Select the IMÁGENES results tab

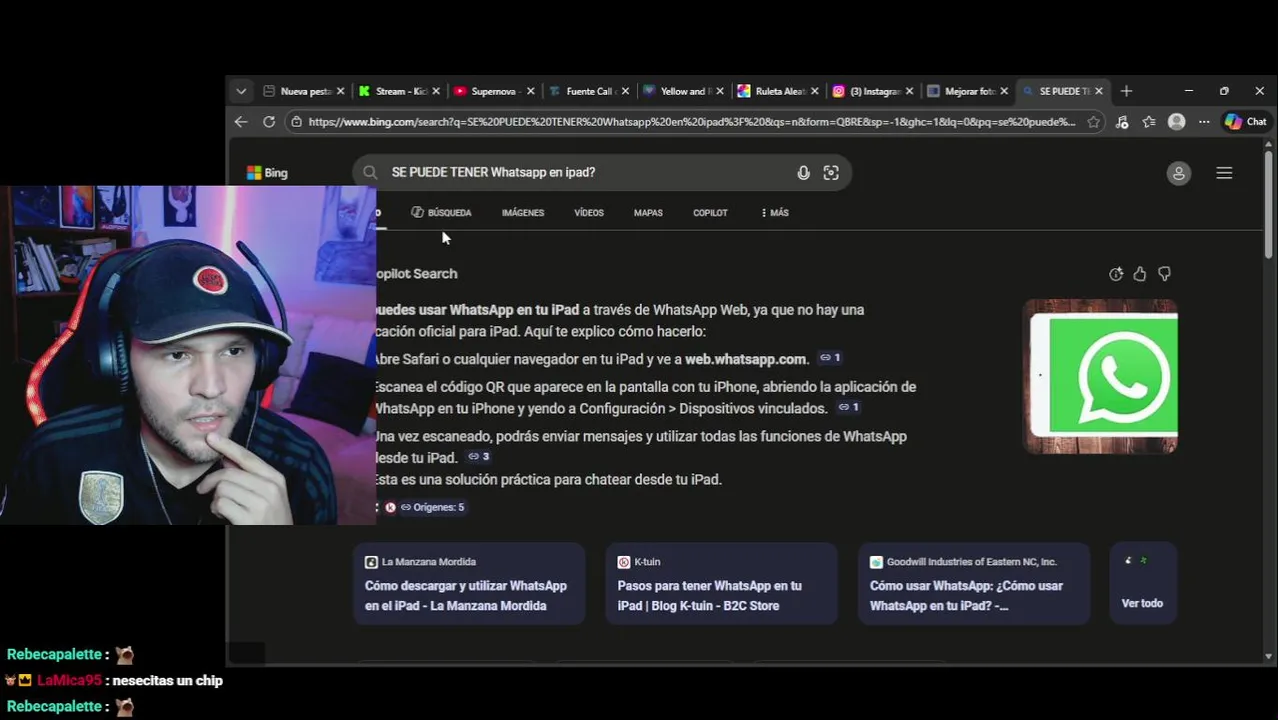(x=523, y=213)
